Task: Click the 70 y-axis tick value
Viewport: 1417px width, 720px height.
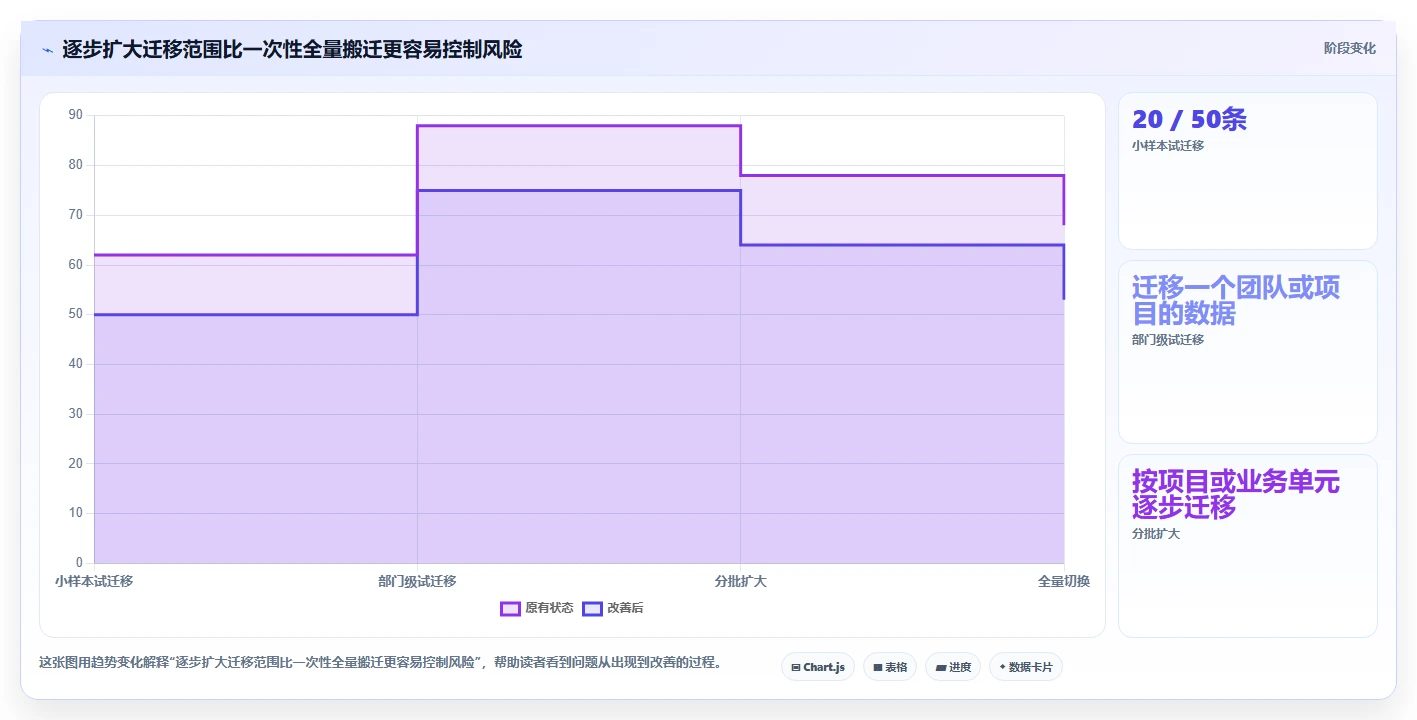Action: point(76,215)
